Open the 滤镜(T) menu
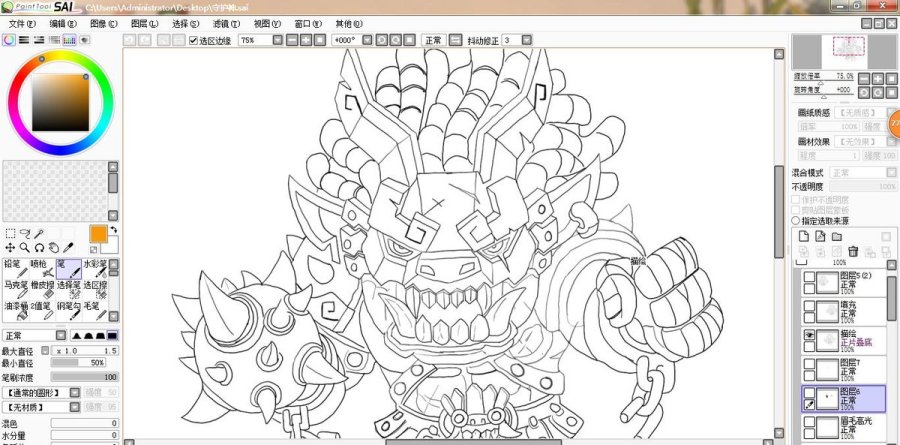Viewport: 900px width, 445px height. (226, 24)
